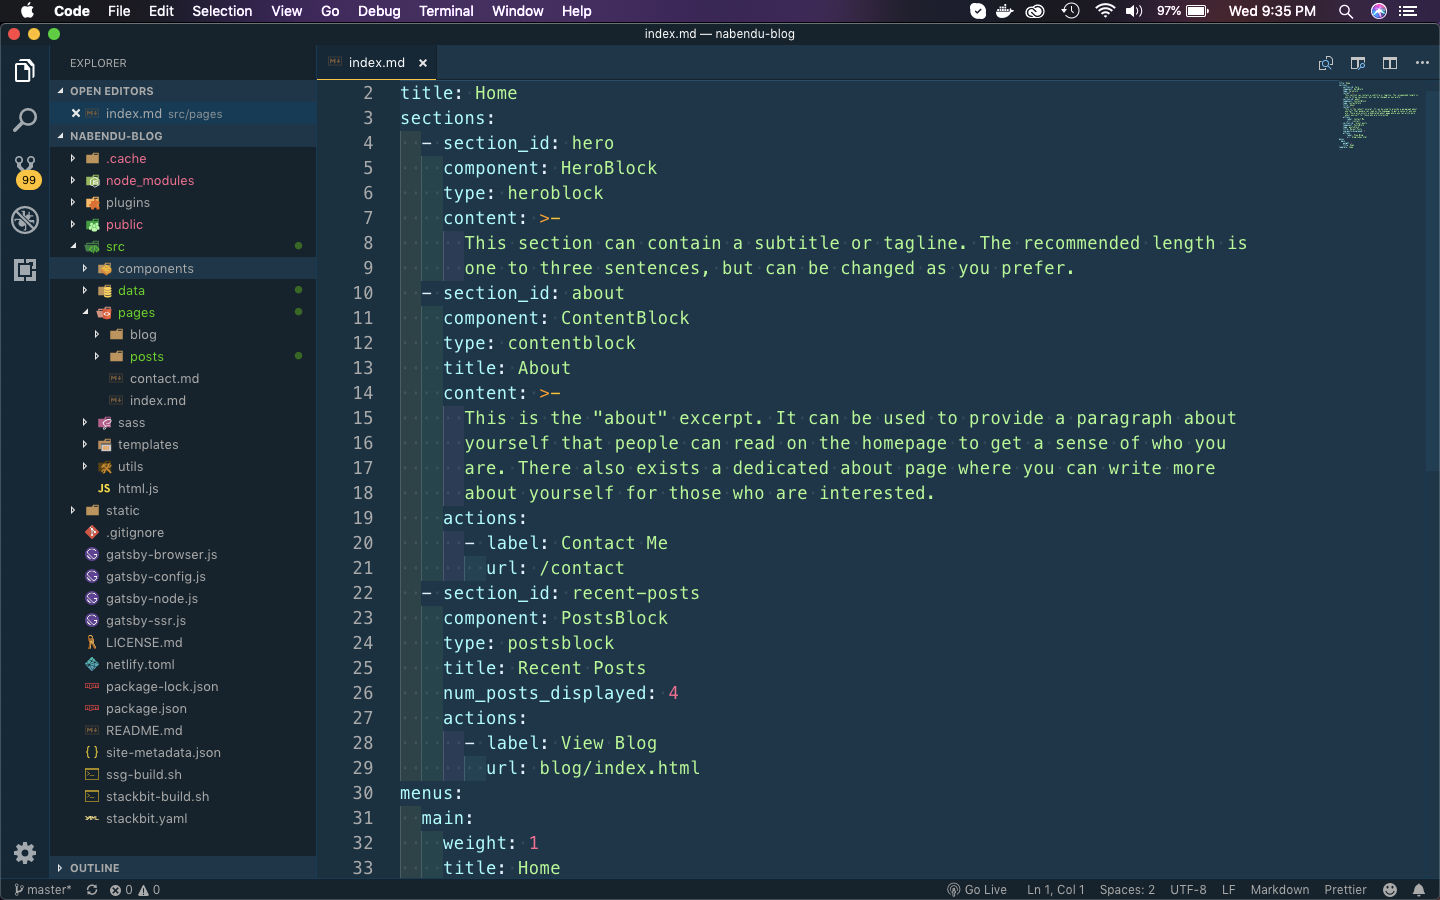The width and height of the screenshot is (1440, 900).
Task: Open the Go menu
Action: [330, 11]
